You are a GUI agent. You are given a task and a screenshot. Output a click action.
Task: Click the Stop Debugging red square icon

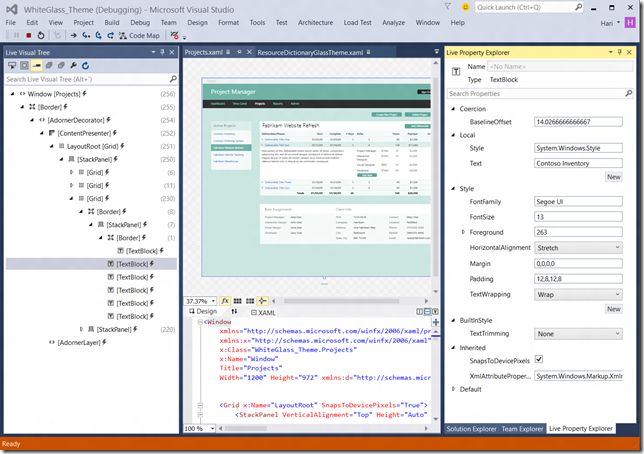point(29,36)
